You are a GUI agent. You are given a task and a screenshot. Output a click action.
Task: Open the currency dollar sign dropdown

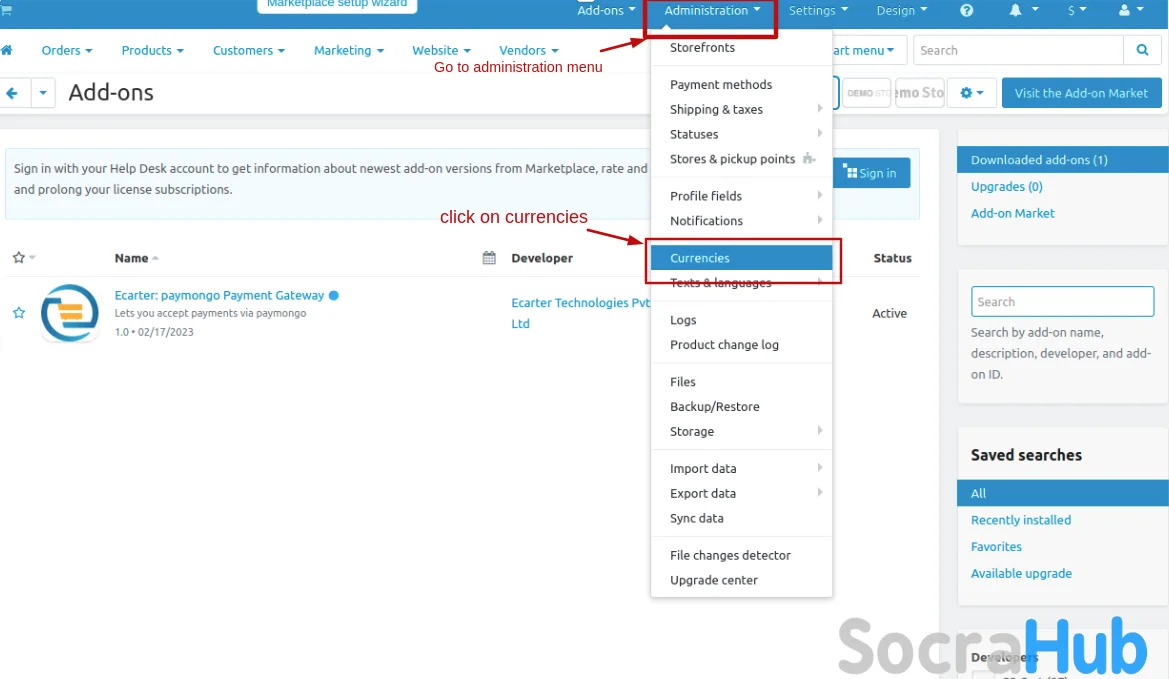[1077, 10]
